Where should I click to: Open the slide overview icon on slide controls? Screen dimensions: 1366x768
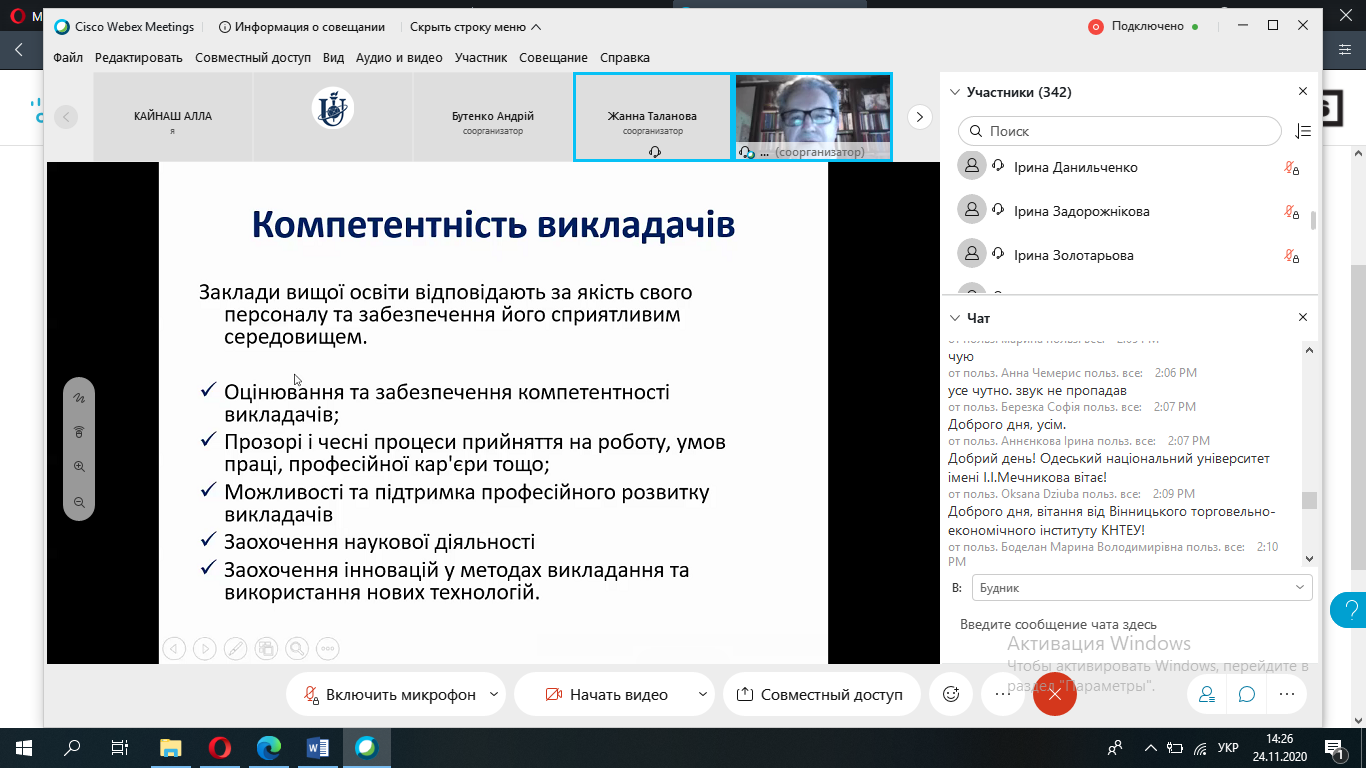point(266,649)
